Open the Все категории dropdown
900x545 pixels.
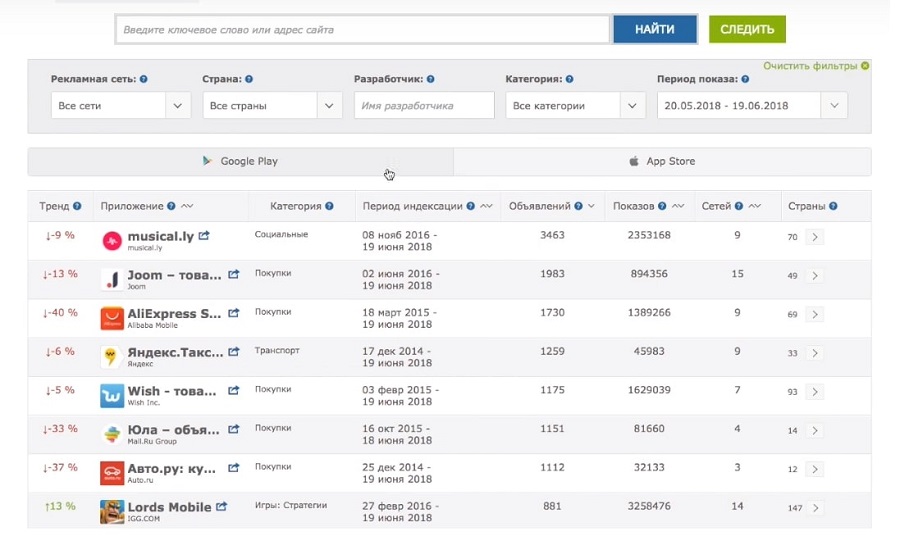tap(575, 106)
